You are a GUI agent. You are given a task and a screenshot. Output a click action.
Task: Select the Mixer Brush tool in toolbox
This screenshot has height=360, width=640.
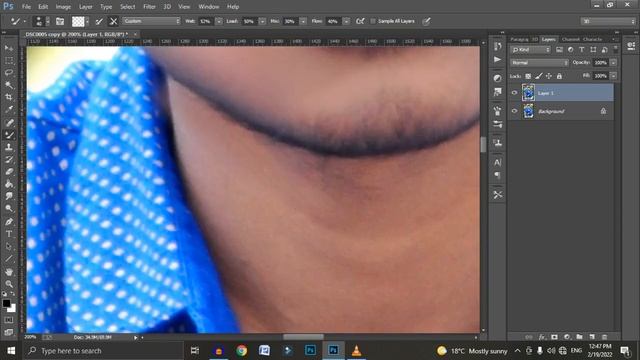coord(9,135)
